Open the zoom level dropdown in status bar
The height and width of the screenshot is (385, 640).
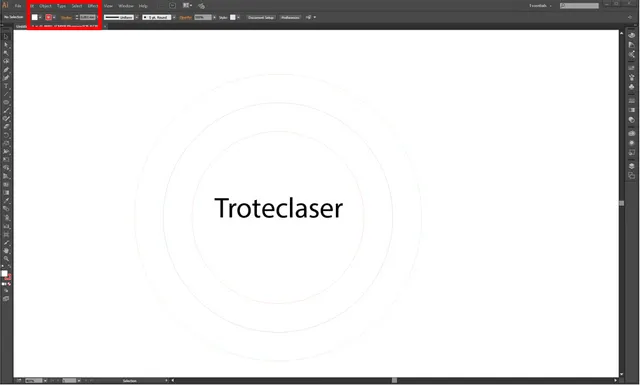(45, 381)
